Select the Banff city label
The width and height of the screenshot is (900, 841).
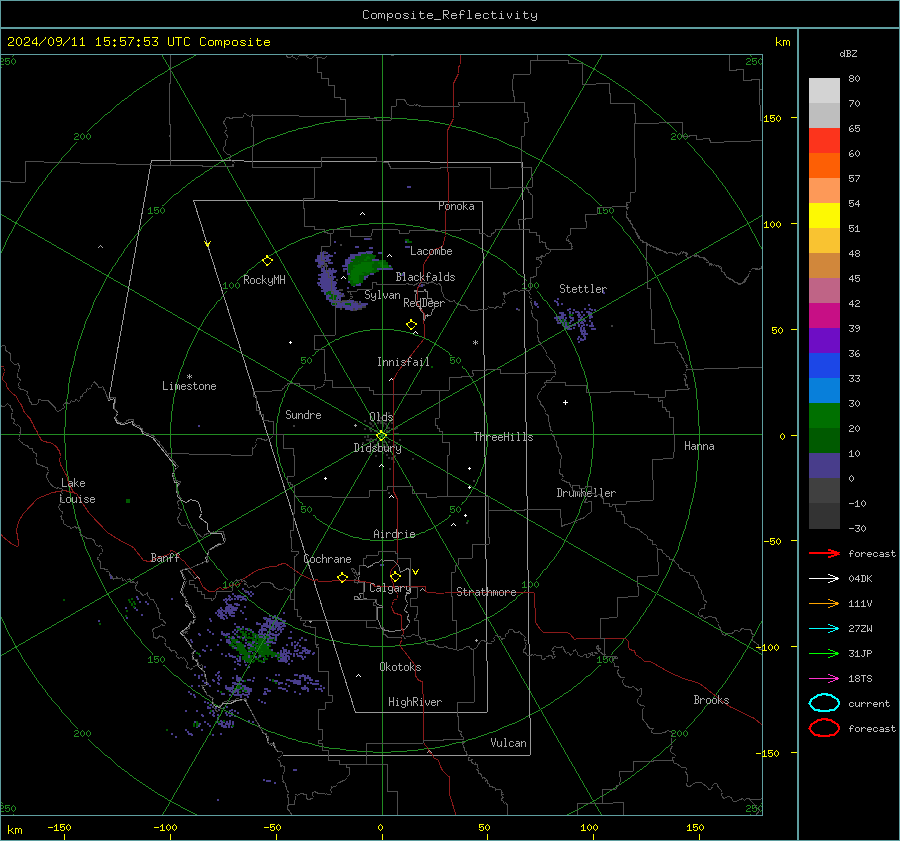tap(165, 558)
